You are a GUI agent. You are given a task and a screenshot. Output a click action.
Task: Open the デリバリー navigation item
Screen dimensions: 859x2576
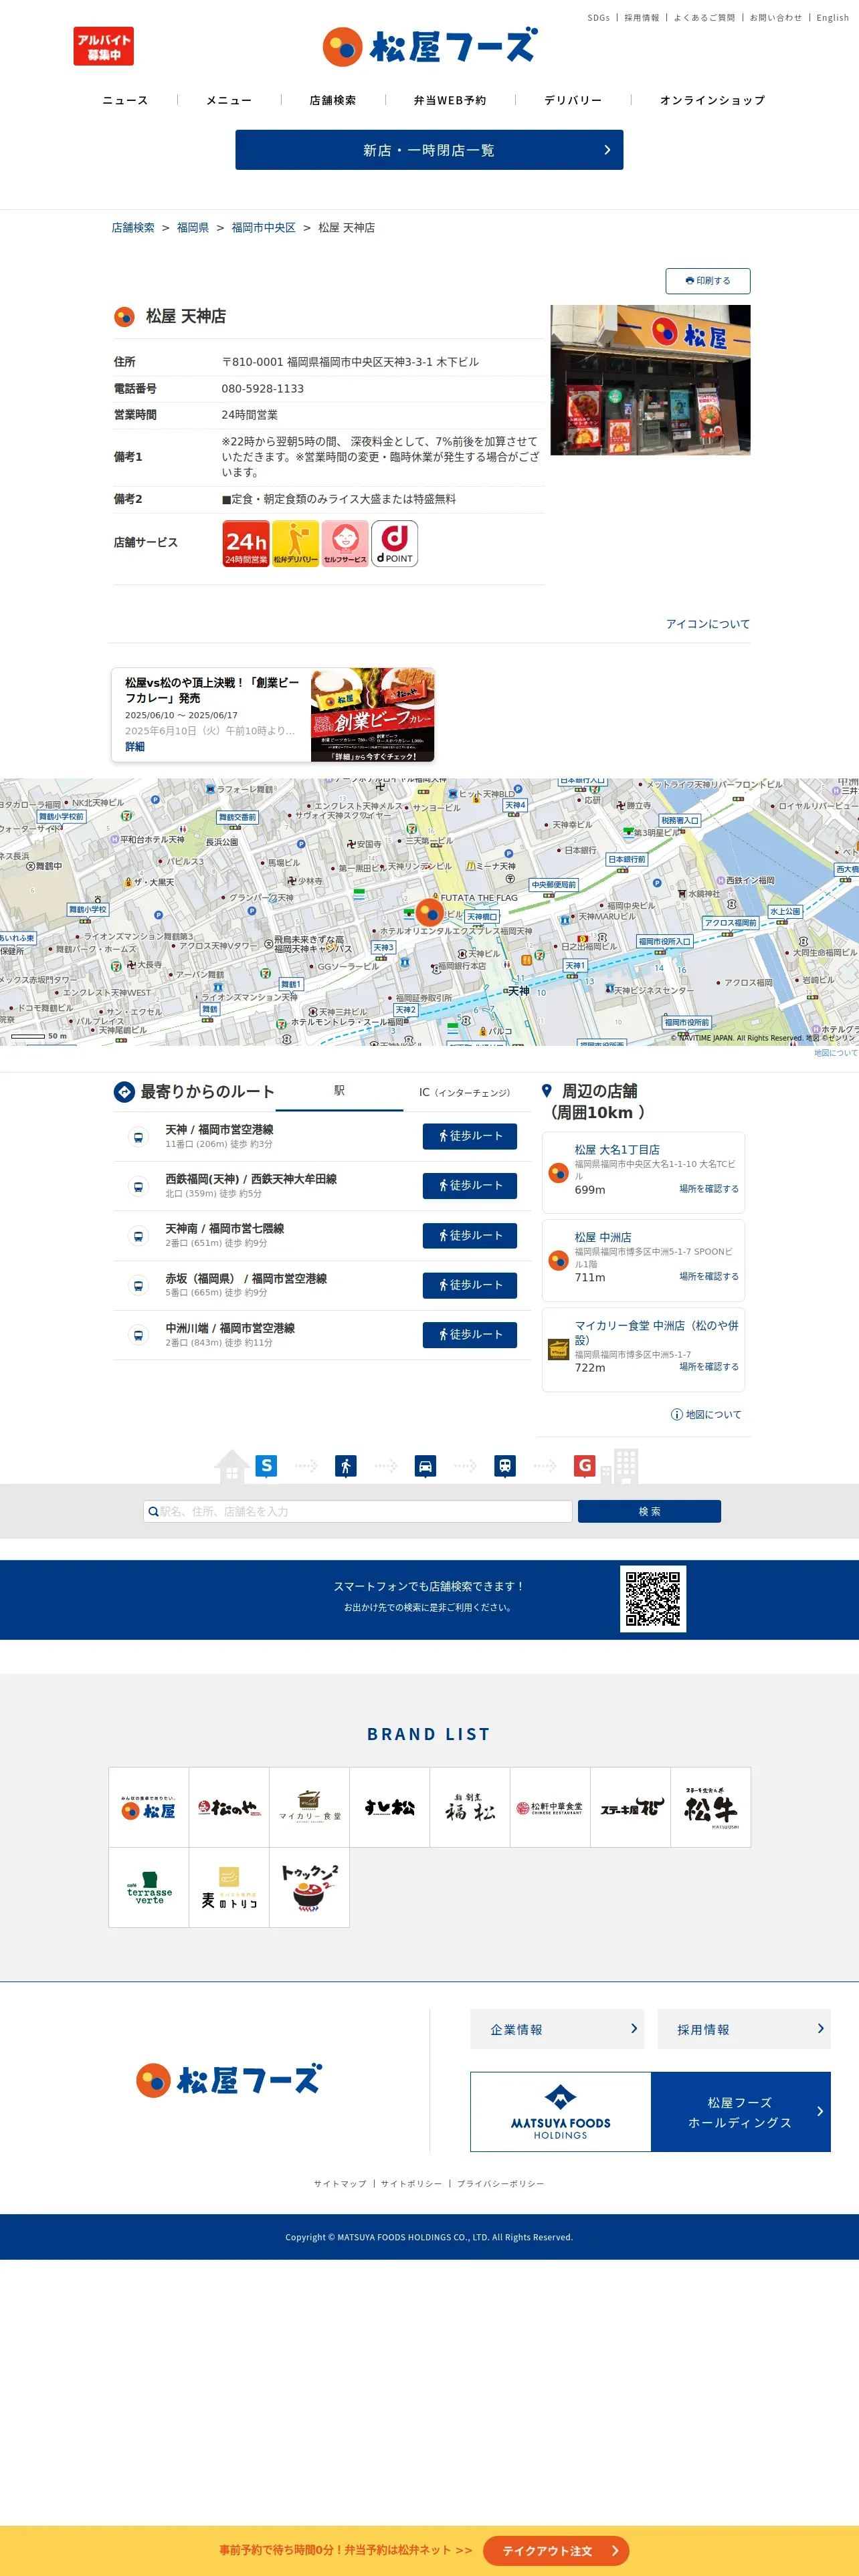573,100
